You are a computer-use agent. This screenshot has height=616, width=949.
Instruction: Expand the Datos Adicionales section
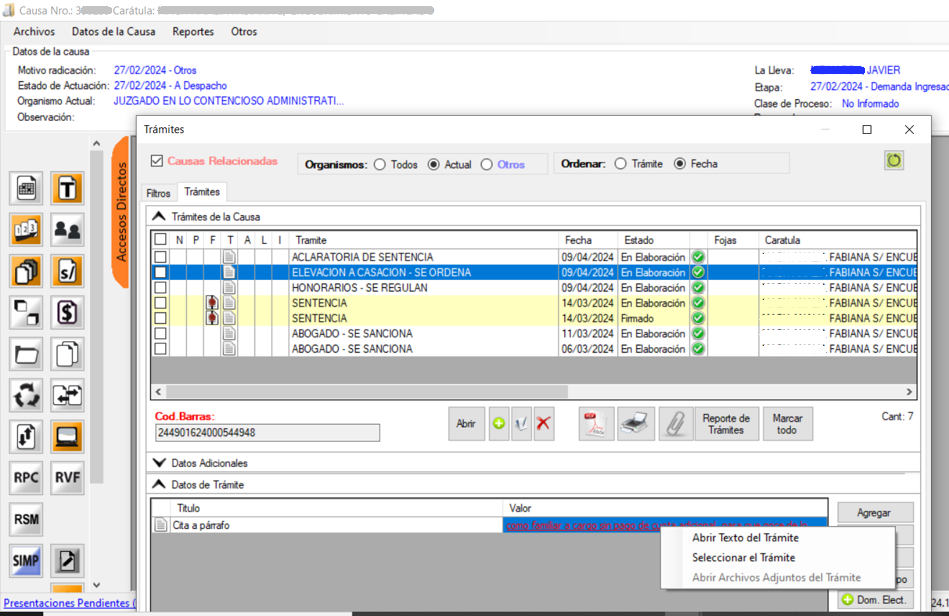pos(159,463)
